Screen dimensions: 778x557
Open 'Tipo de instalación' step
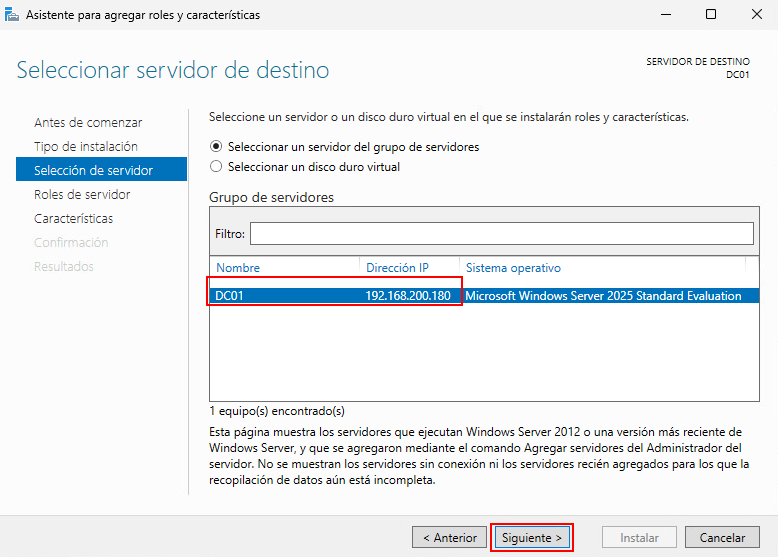[88, 146]
